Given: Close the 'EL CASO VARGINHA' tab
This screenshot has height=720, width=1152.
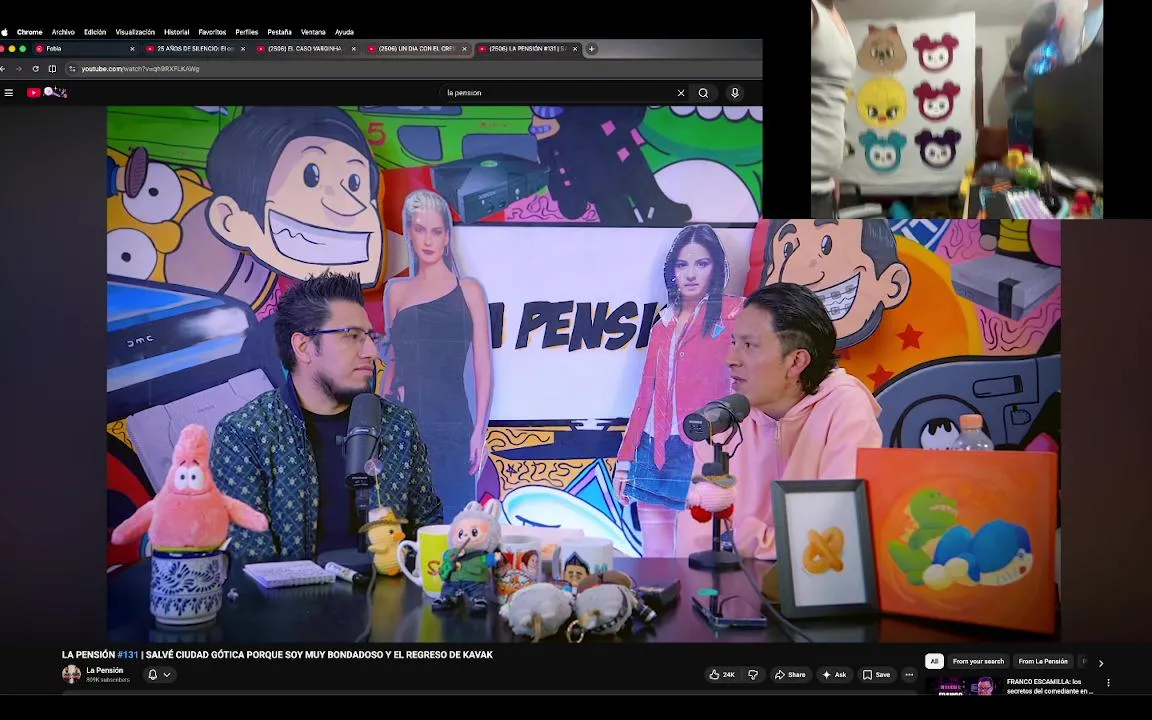Looking at the screenshot, I should [x=353, y=48].
